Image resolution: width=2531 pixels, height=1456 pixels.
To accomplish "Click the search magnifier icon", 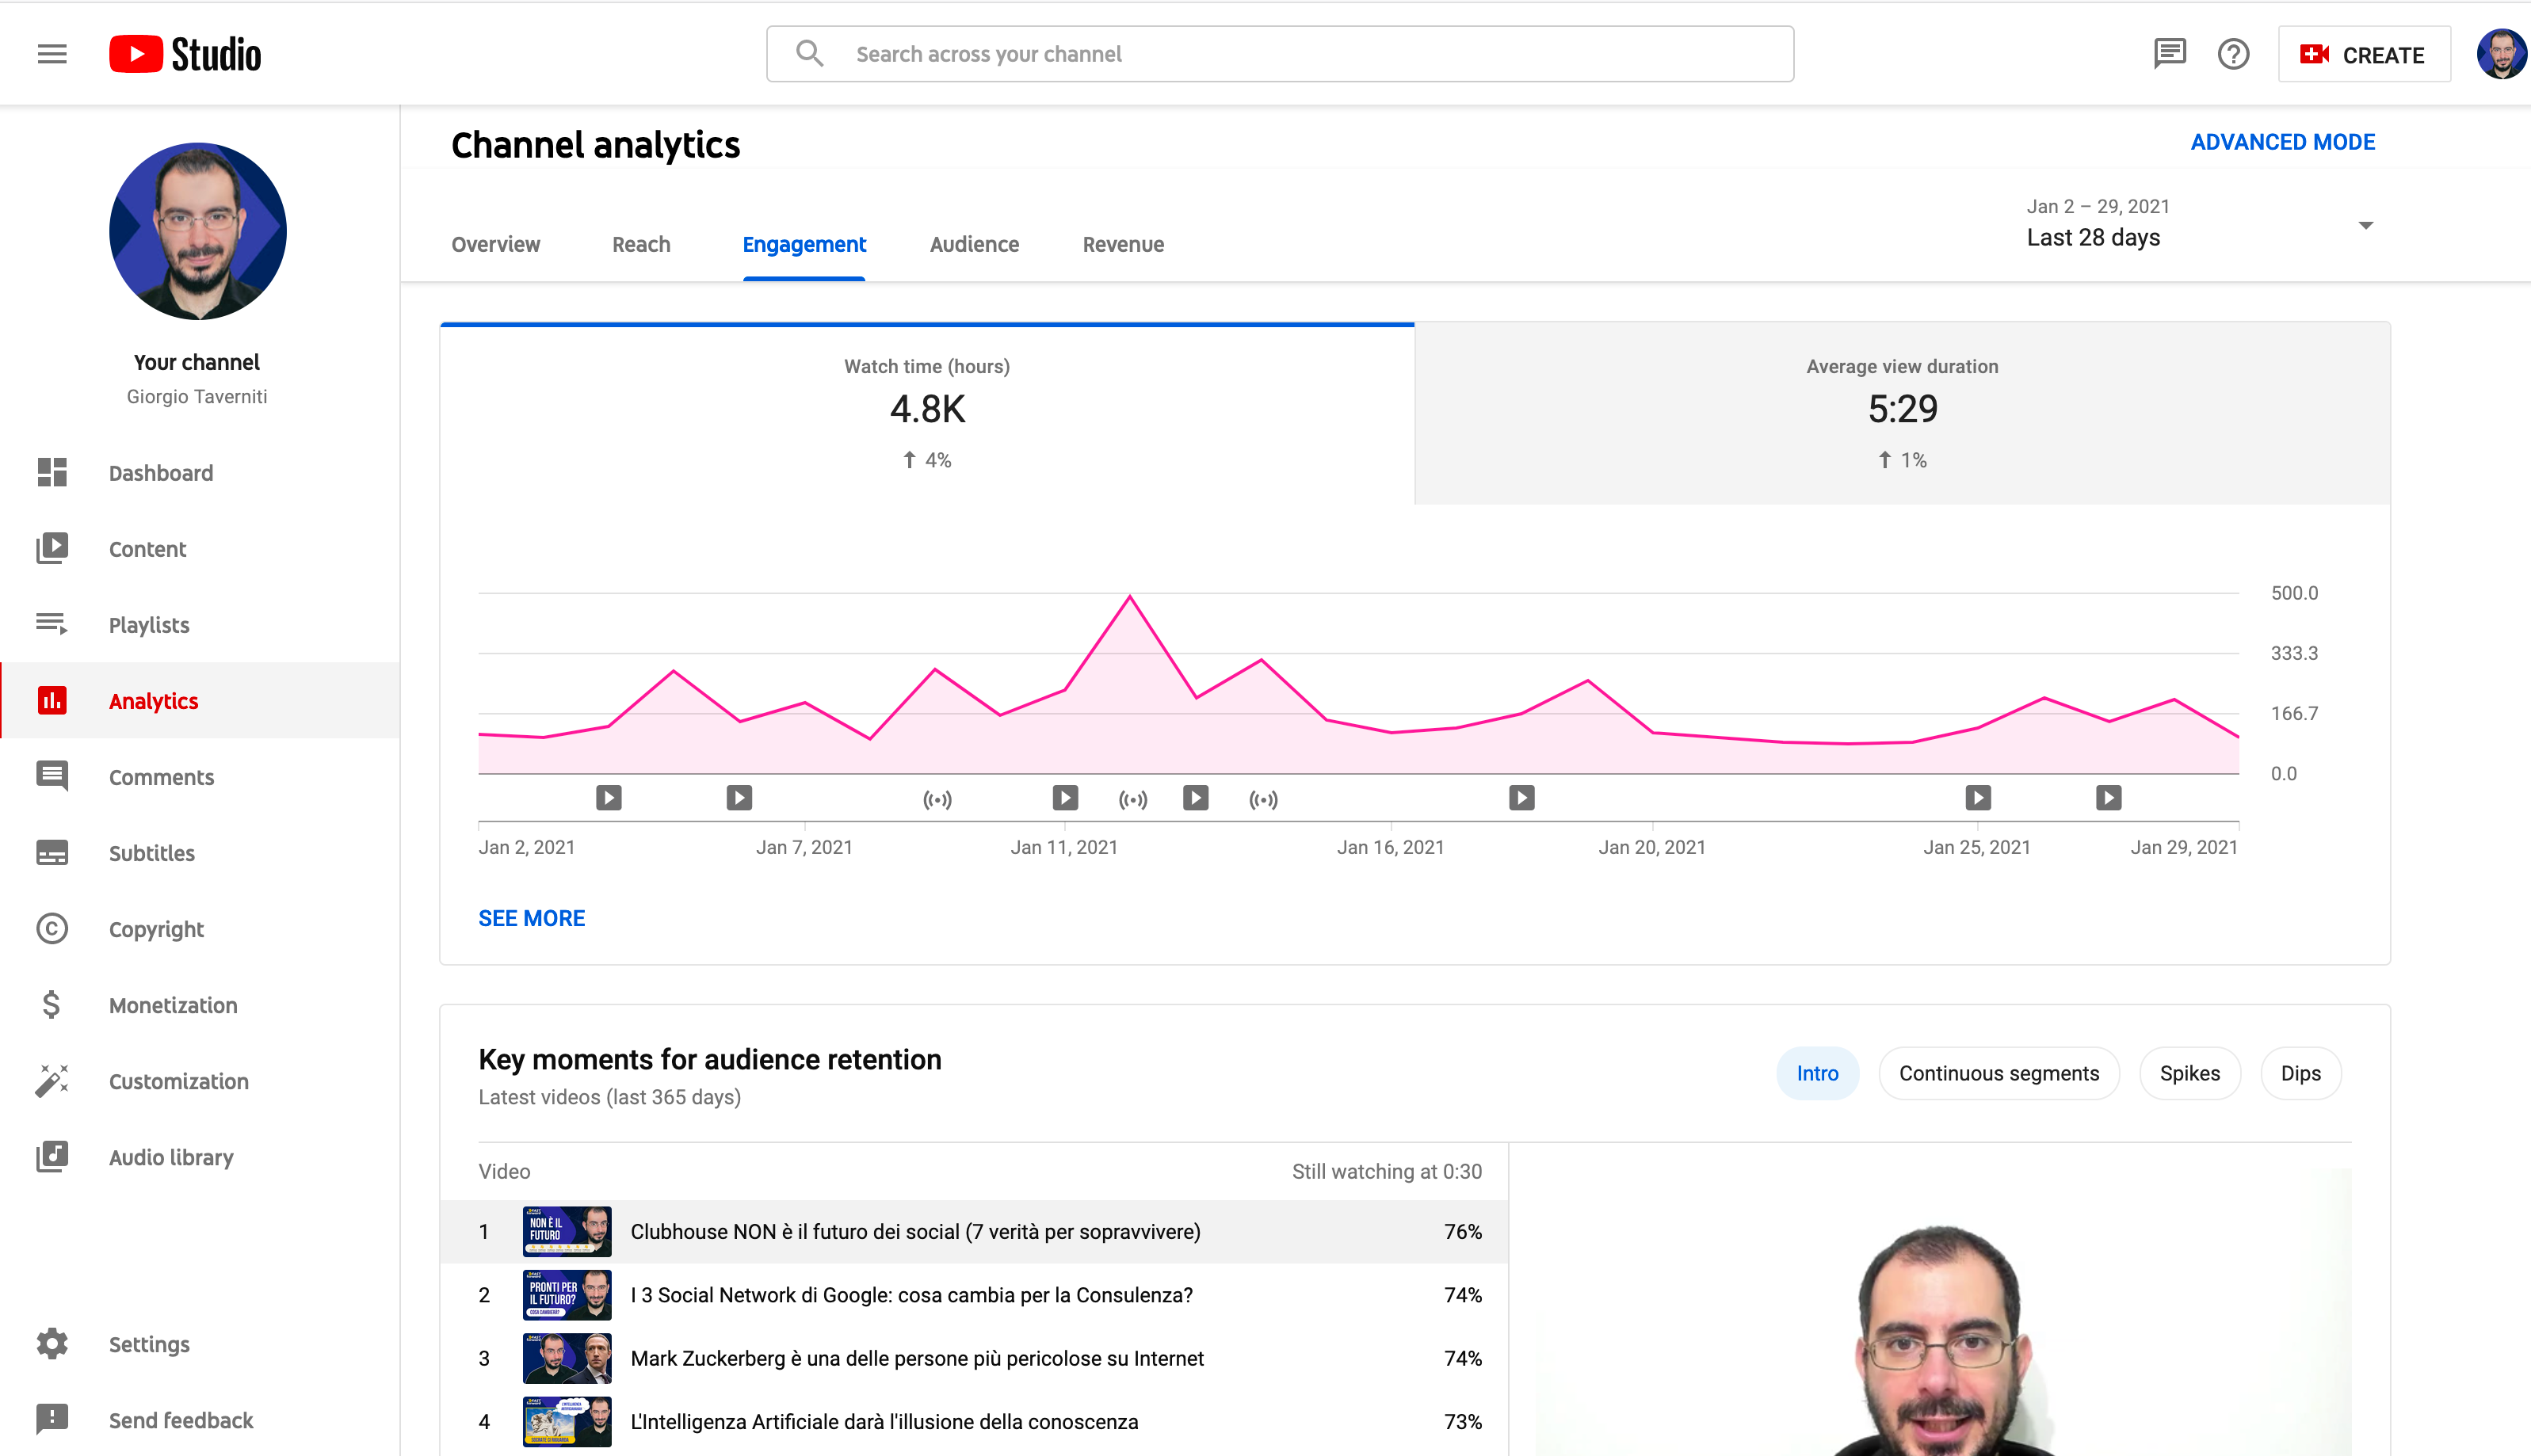I will (x=809, y=54).
